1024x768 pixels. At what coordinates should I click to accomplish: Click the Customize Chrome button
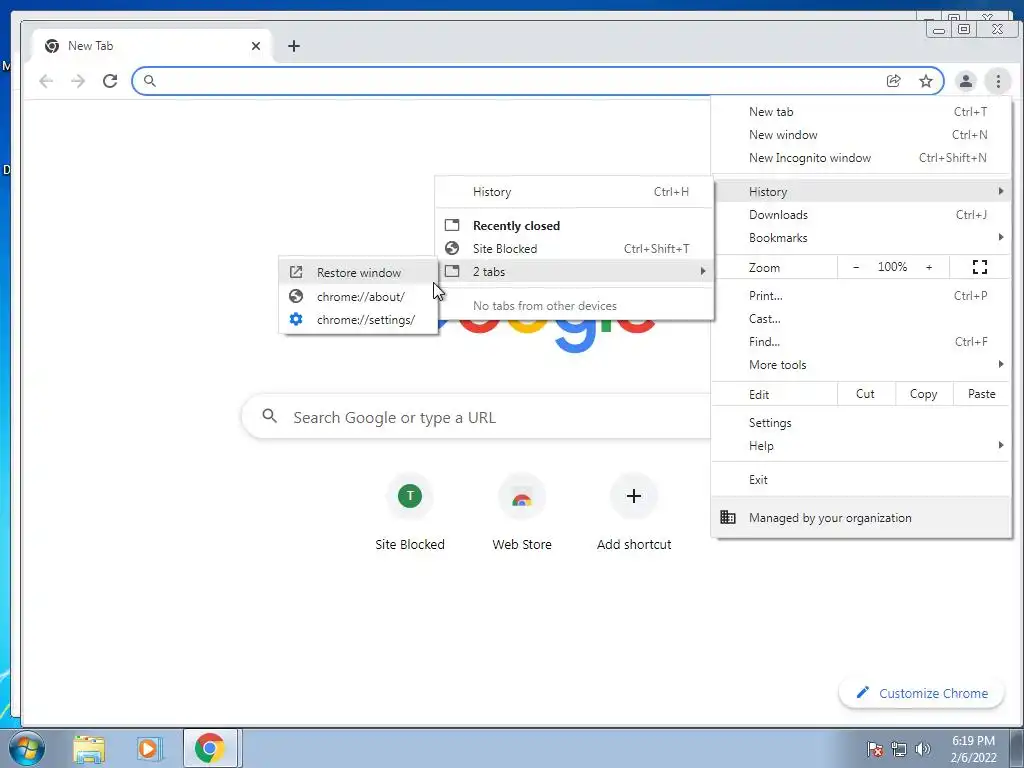coord(921,693)
